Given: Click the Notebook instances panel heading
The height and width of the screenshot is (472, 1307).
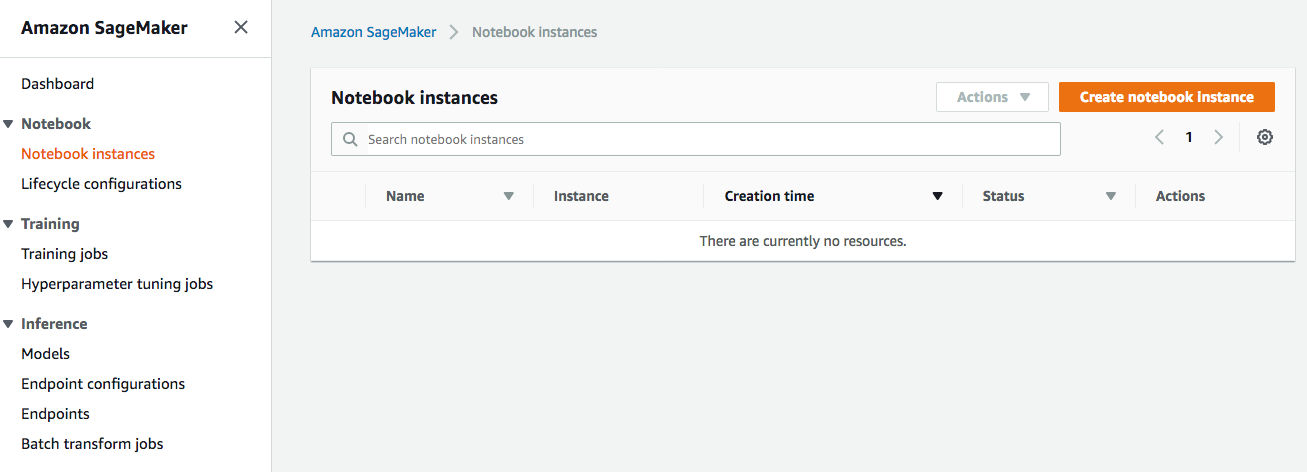Looking at the screenshot, I should (x=414, y=98).
